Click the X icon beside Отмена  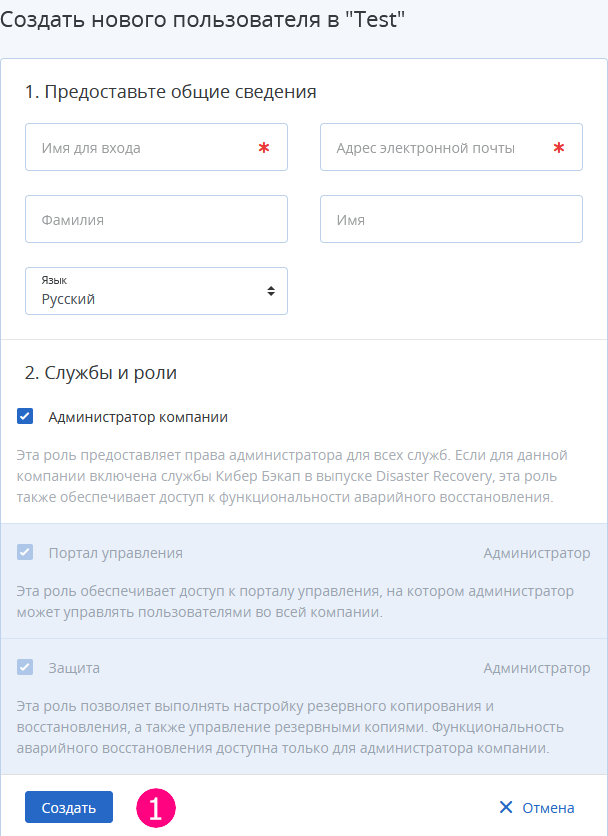[x=506, y=807]
